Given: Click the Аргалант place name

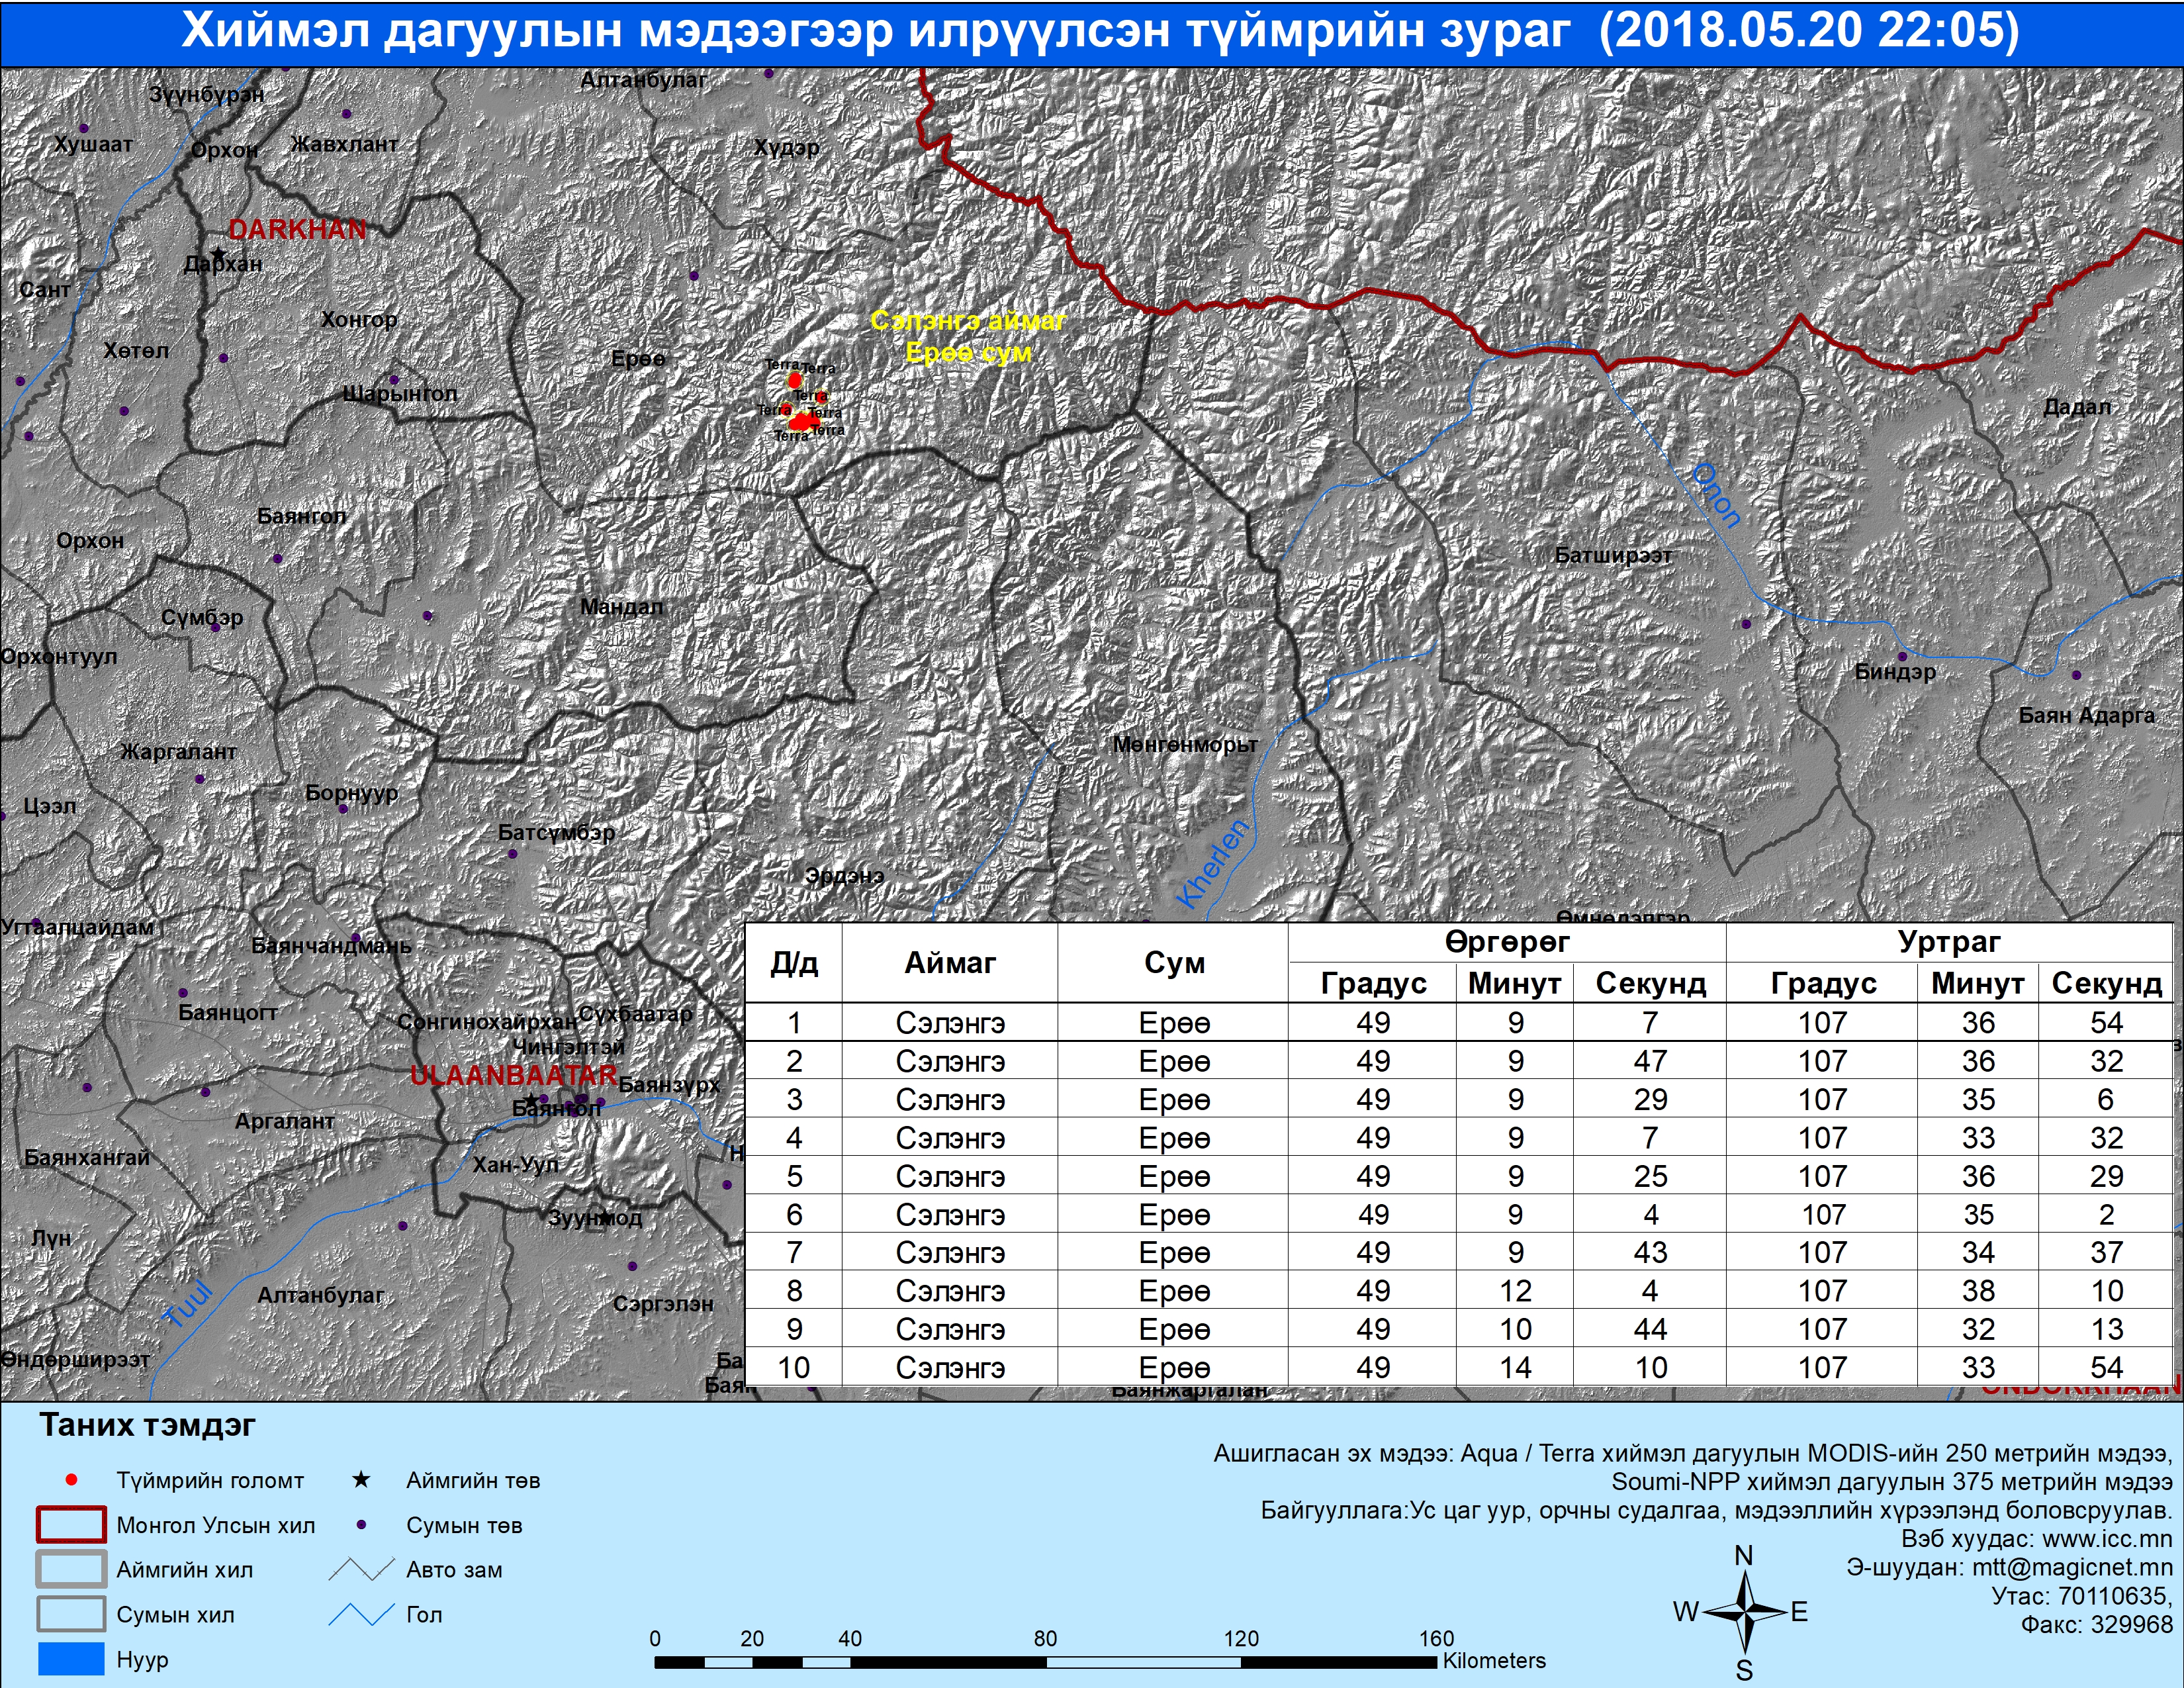Looking at the screenshot, I should click(x=284, y=1122).
